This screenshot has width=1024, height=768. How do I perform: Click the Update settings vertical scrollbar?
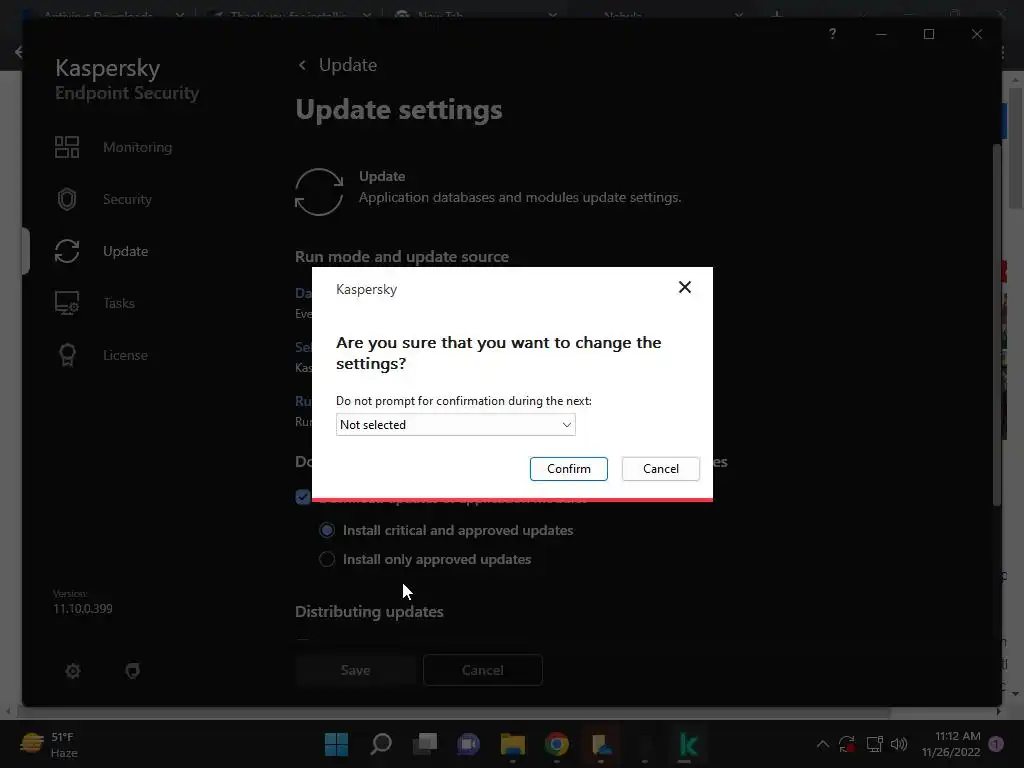(997, 323)
